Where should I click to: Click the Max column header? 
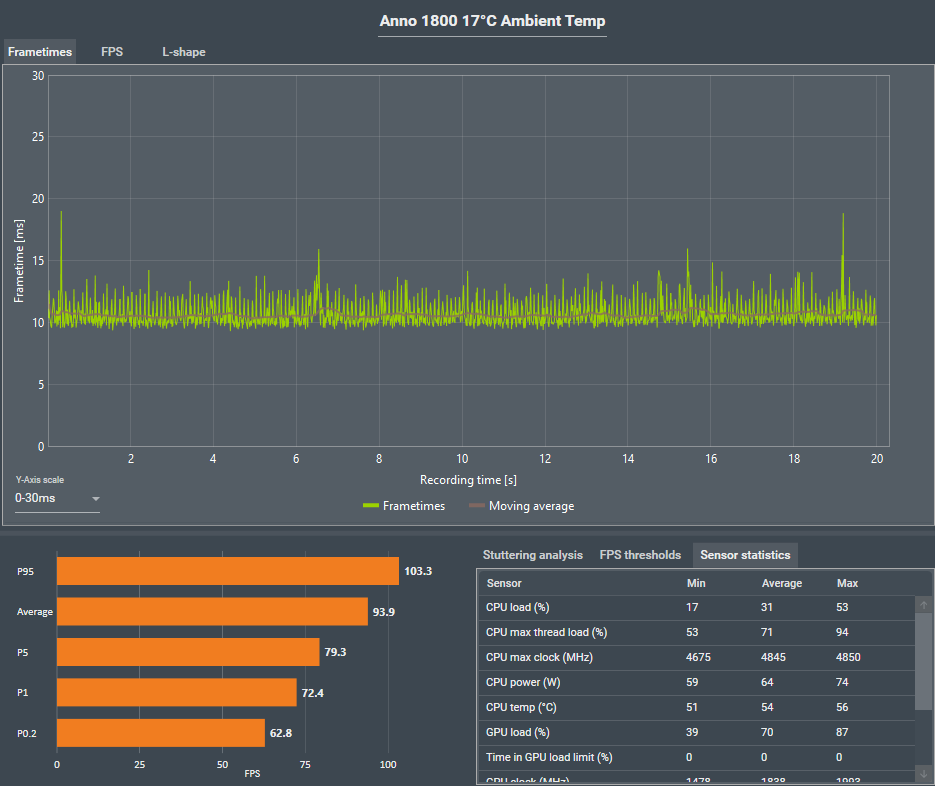(847, 583)
